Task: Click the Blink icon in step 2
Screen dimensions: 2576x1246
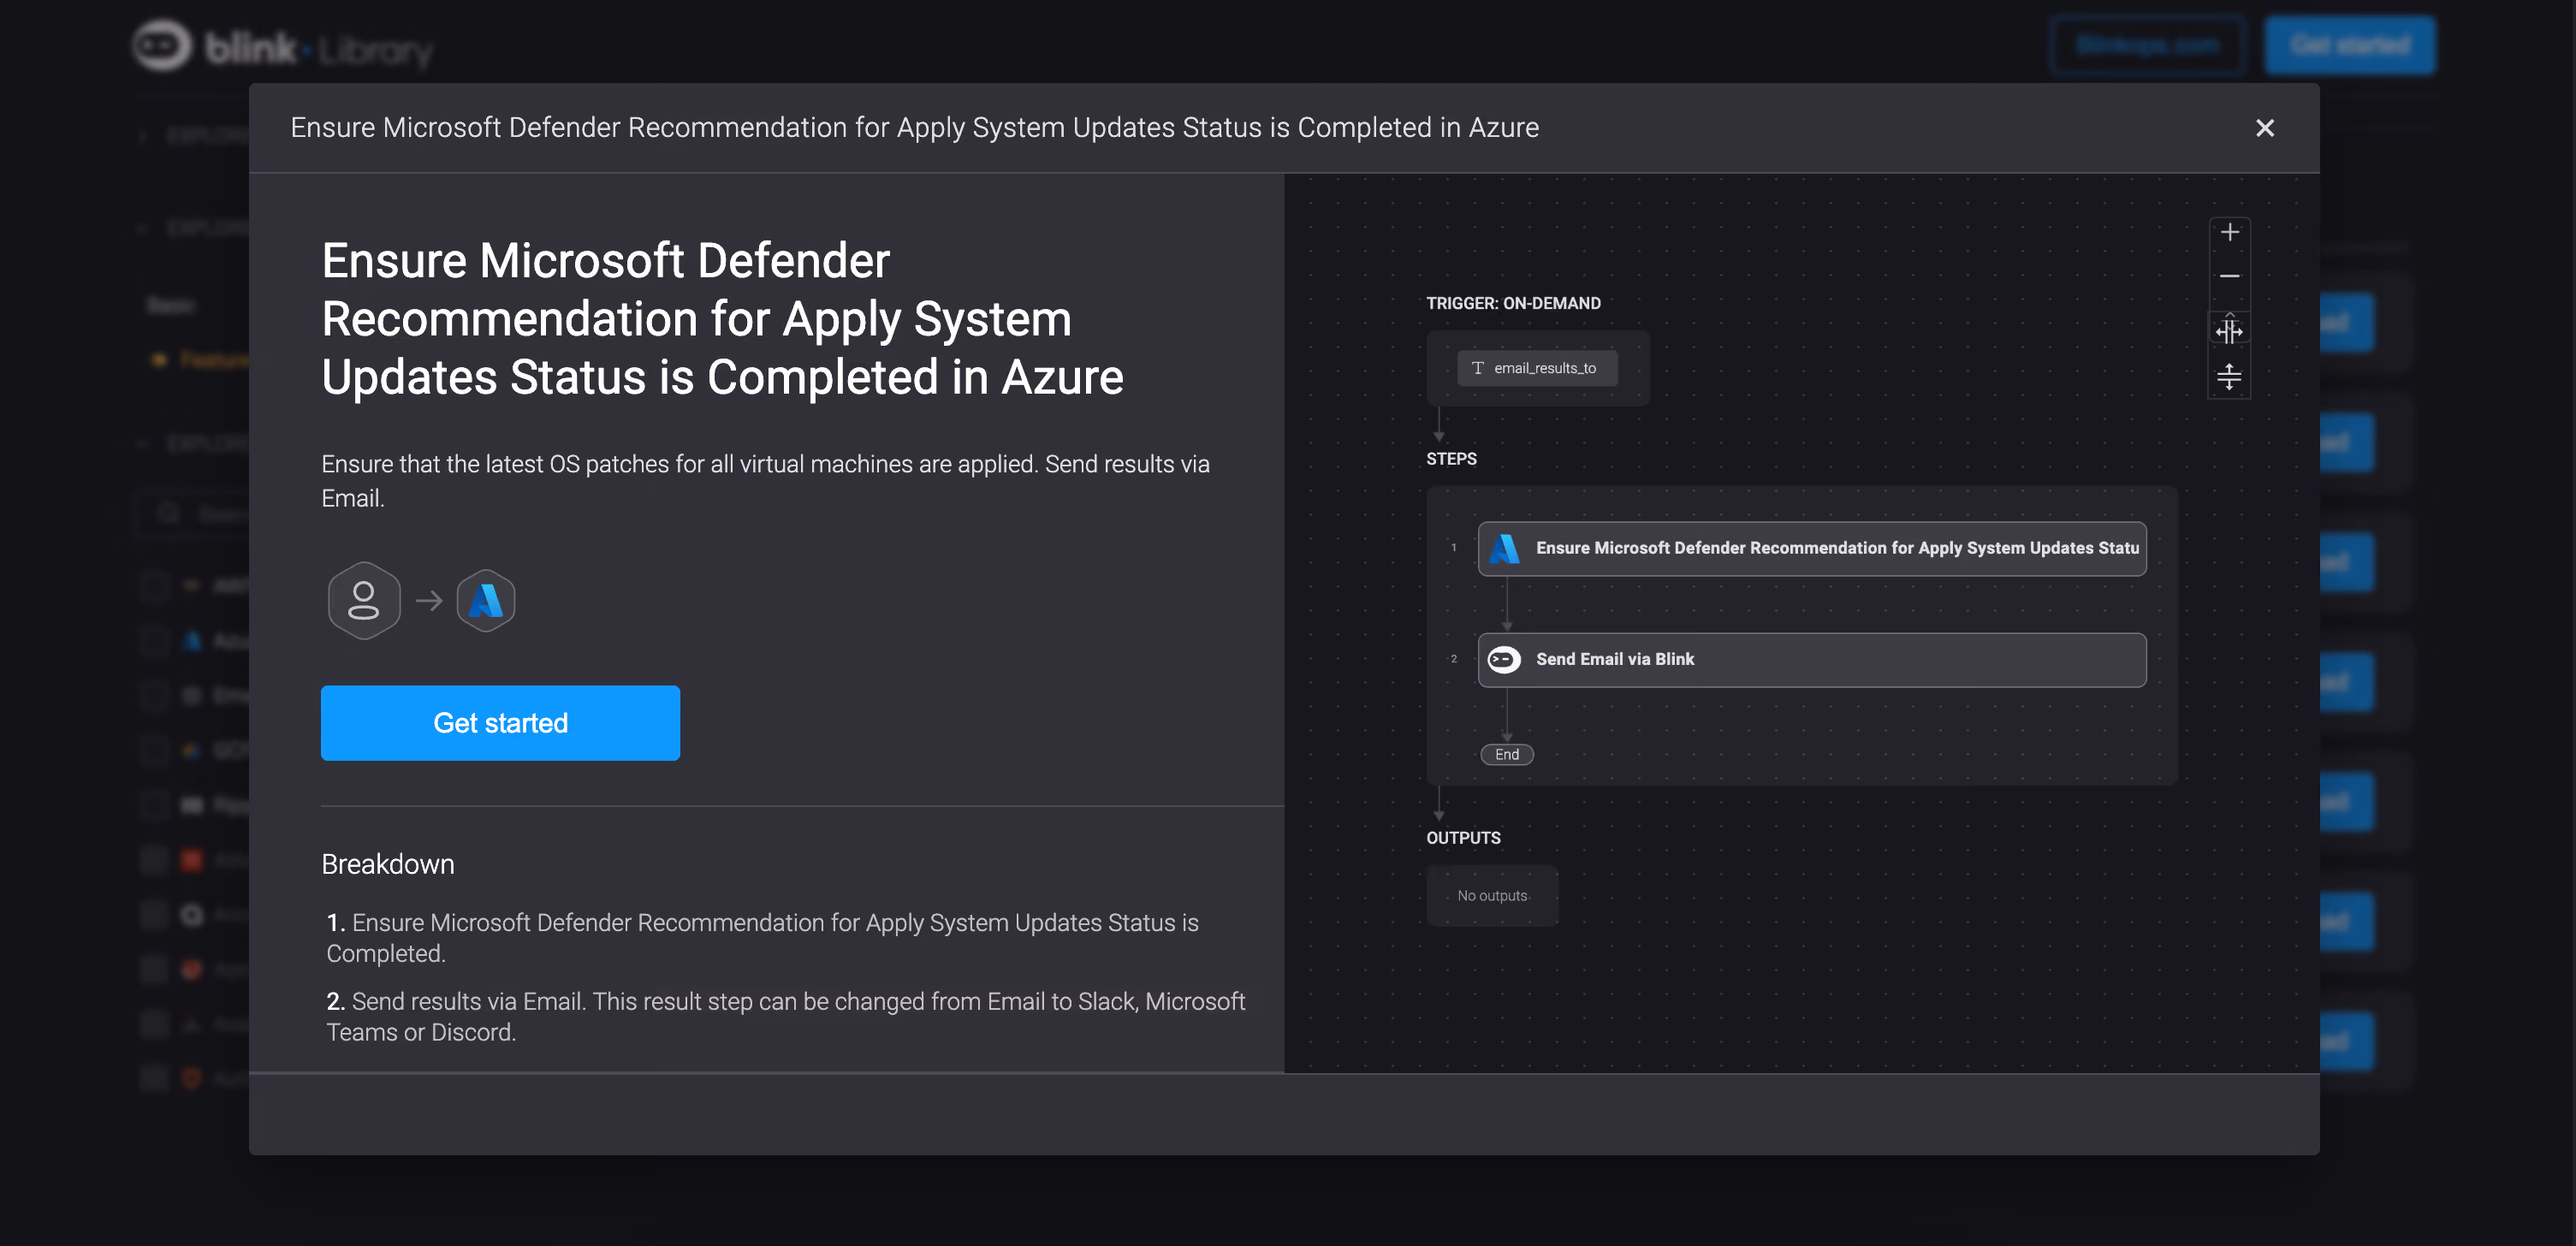Action: [1504, 659]
